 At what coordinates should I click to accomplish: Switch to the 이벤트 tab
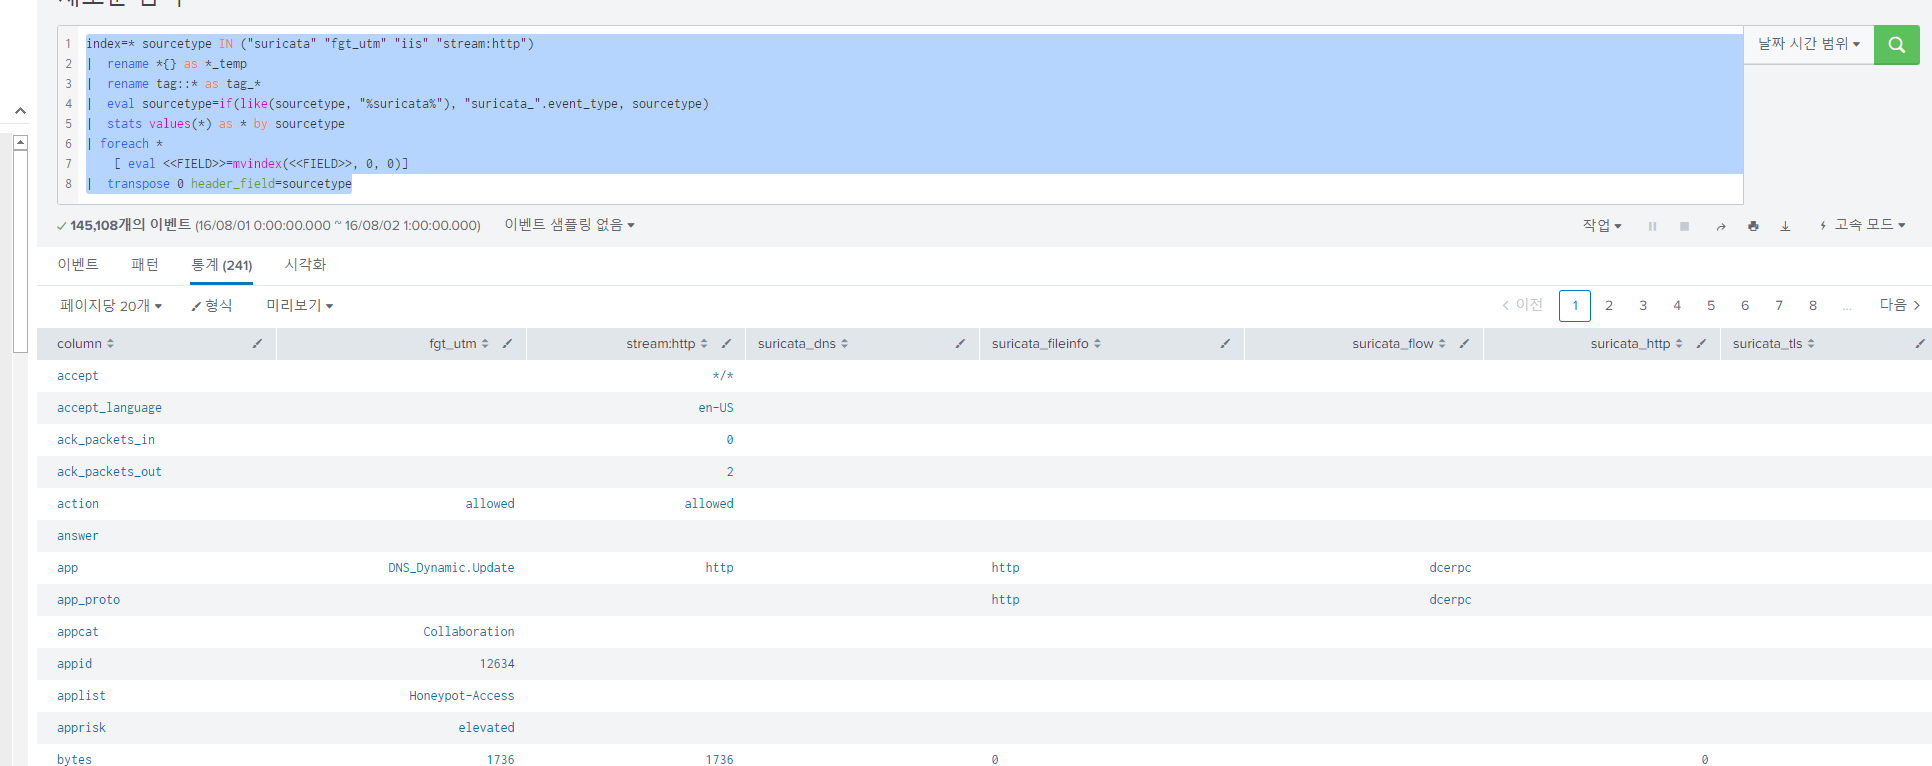(78, 264)
